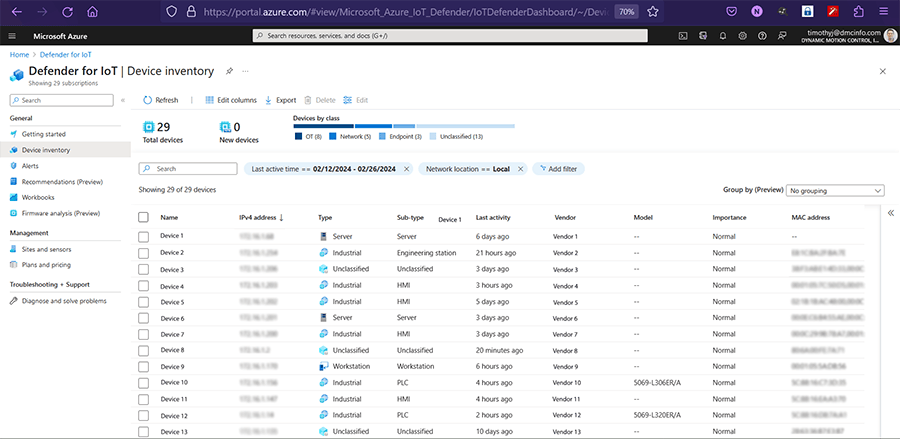The height and width of the screenshot is (439, 900).
Task: Tick the checkbox for Device 4
Action: pyautogui.click(x=143, y=286)
